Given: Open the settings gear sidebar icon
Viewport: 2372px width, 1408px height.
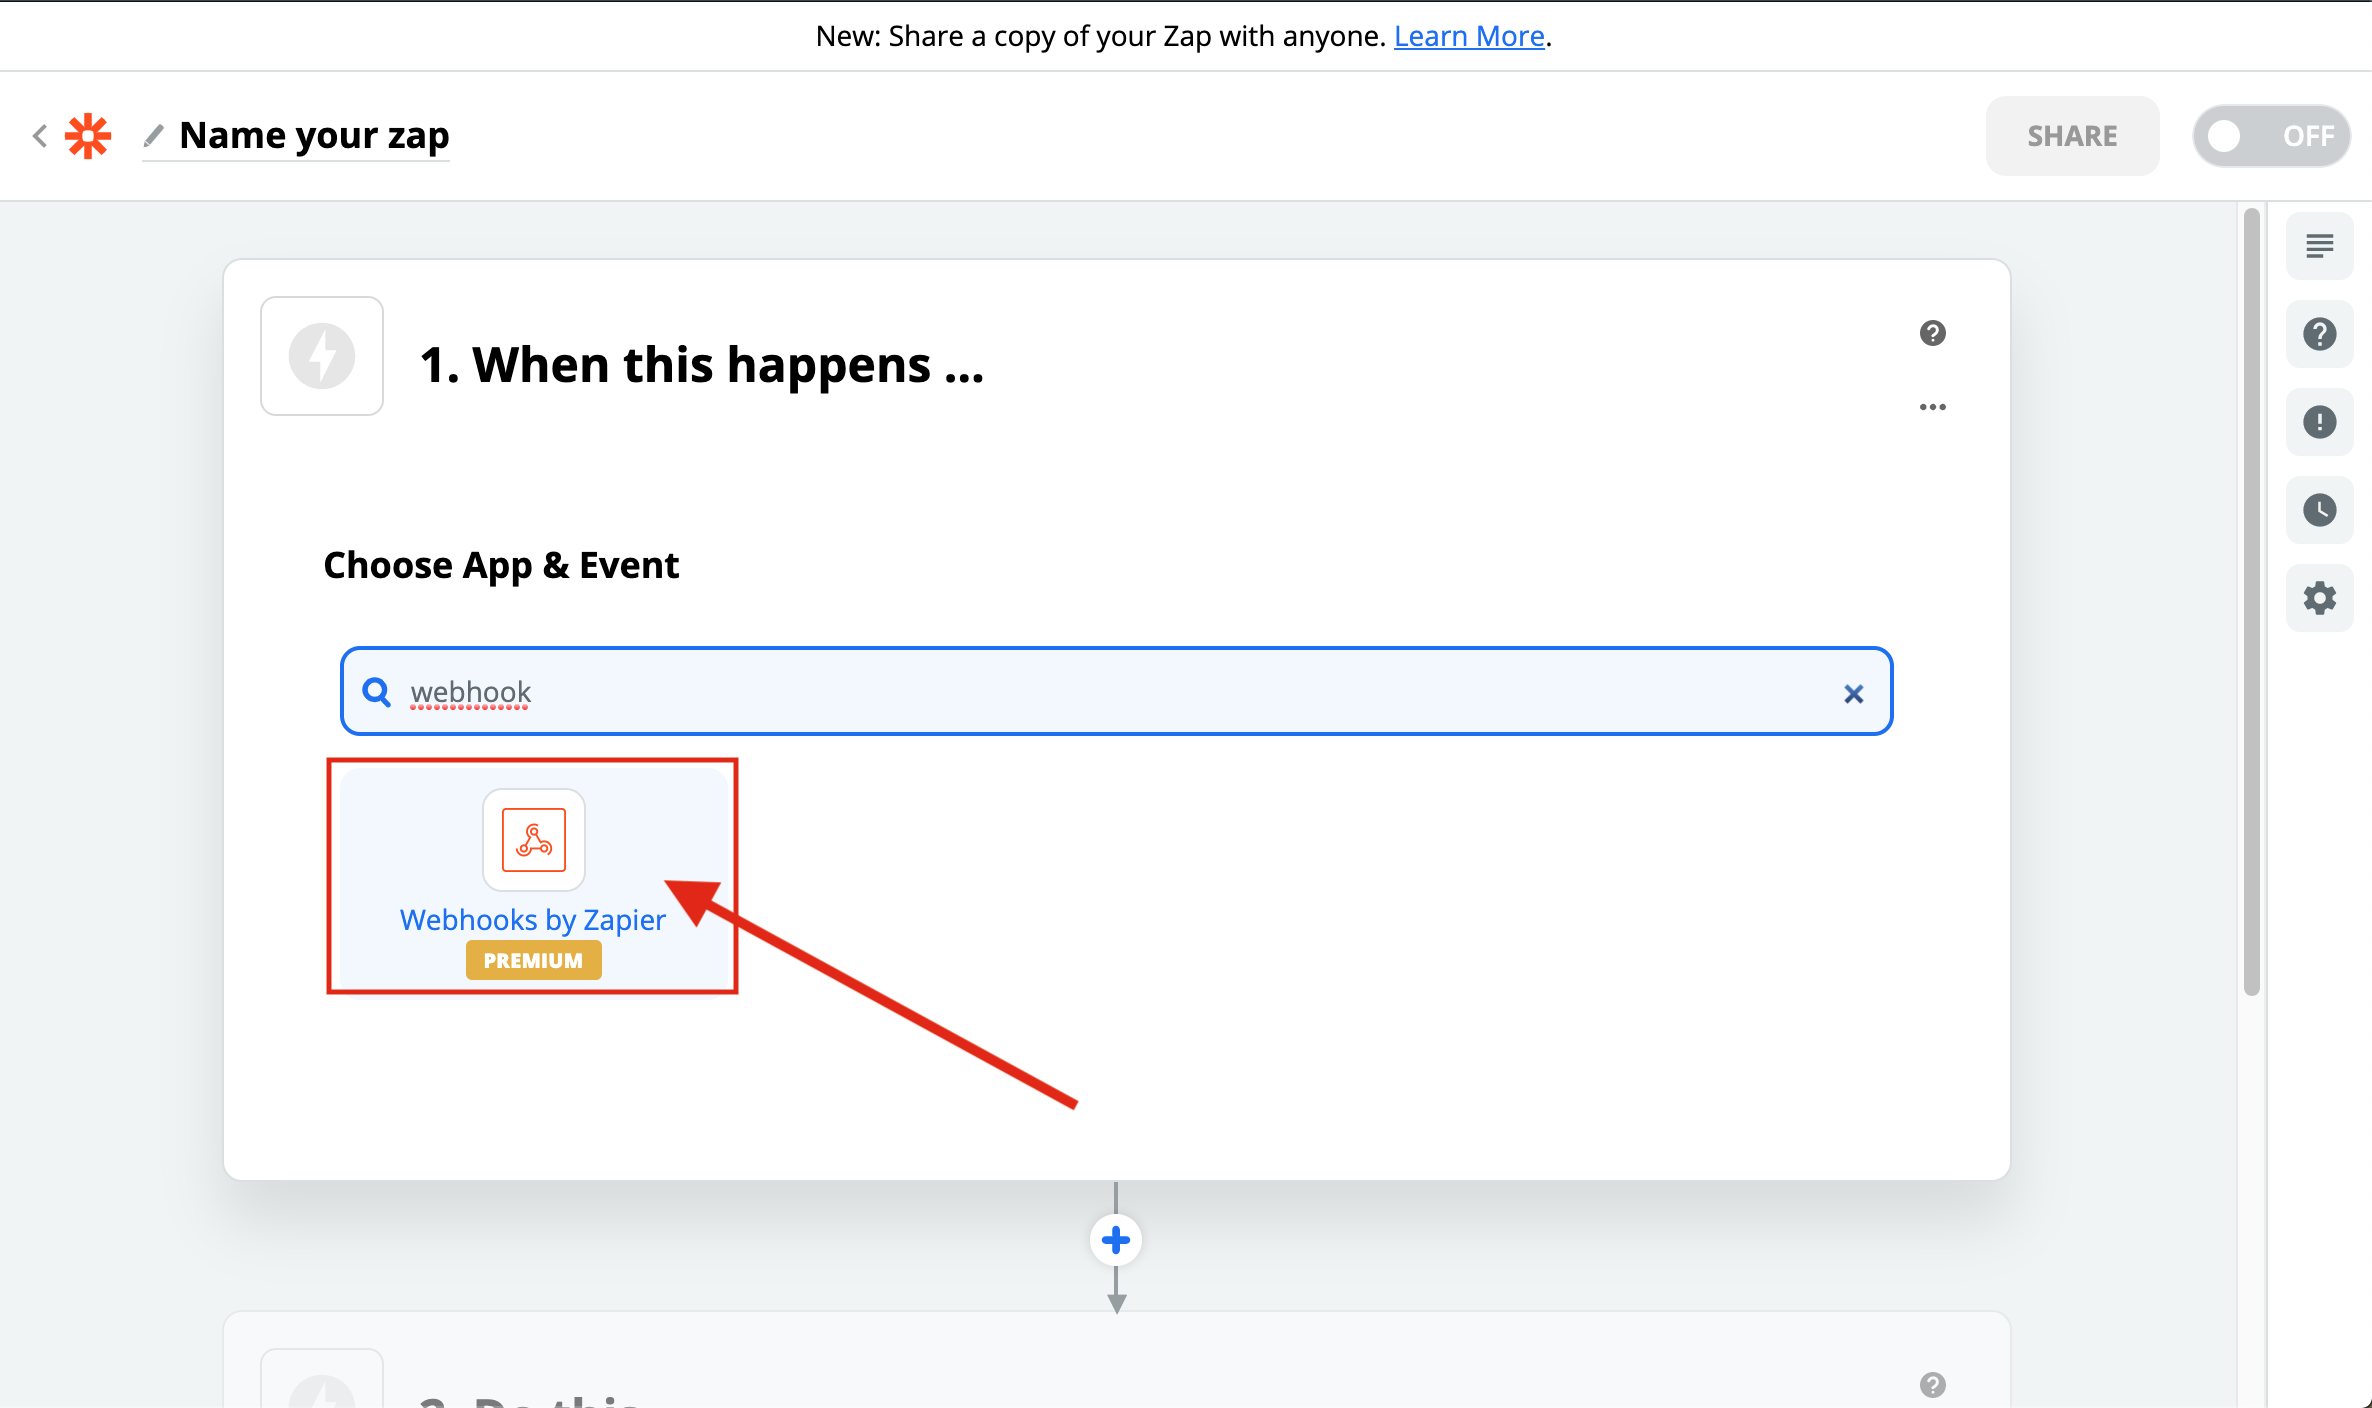Looking at the screenshot, I should coord(2319,598).
